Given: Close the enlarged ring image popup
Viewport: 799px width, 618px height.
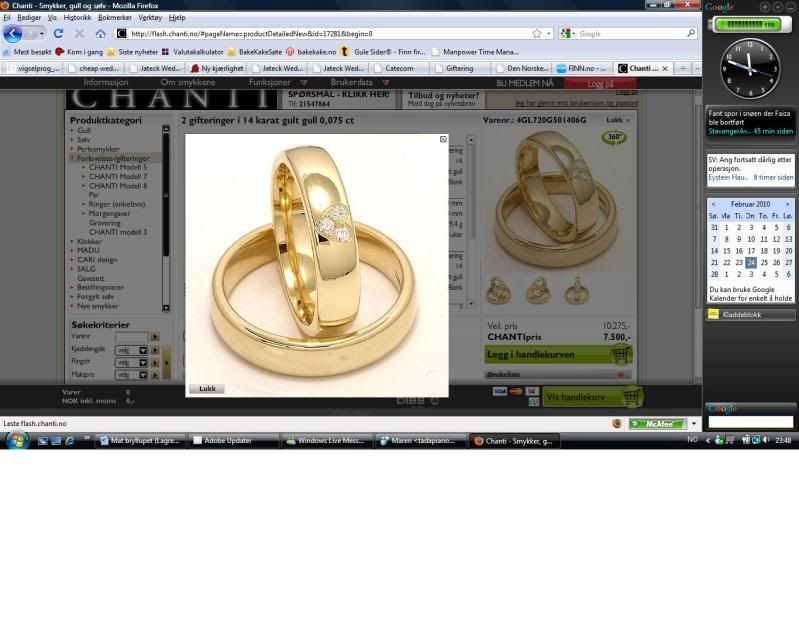Looking at the screenshot, I should pos(443,139).
